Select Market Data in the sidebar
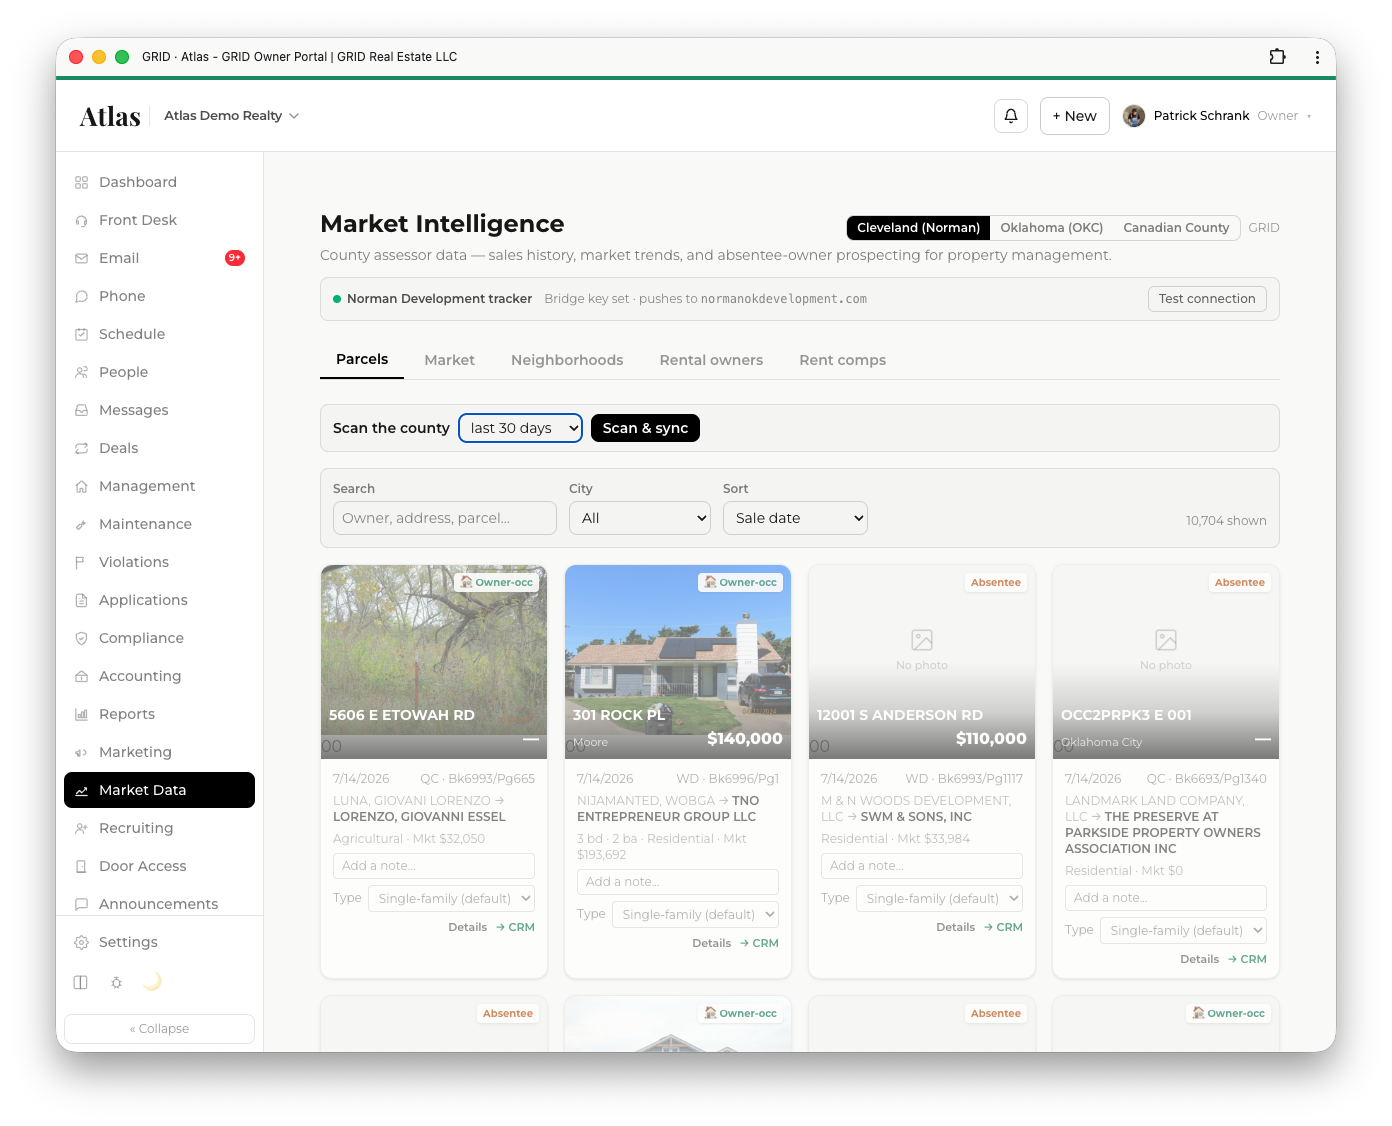This screenshot has width=1392, height=1126. 159,790
